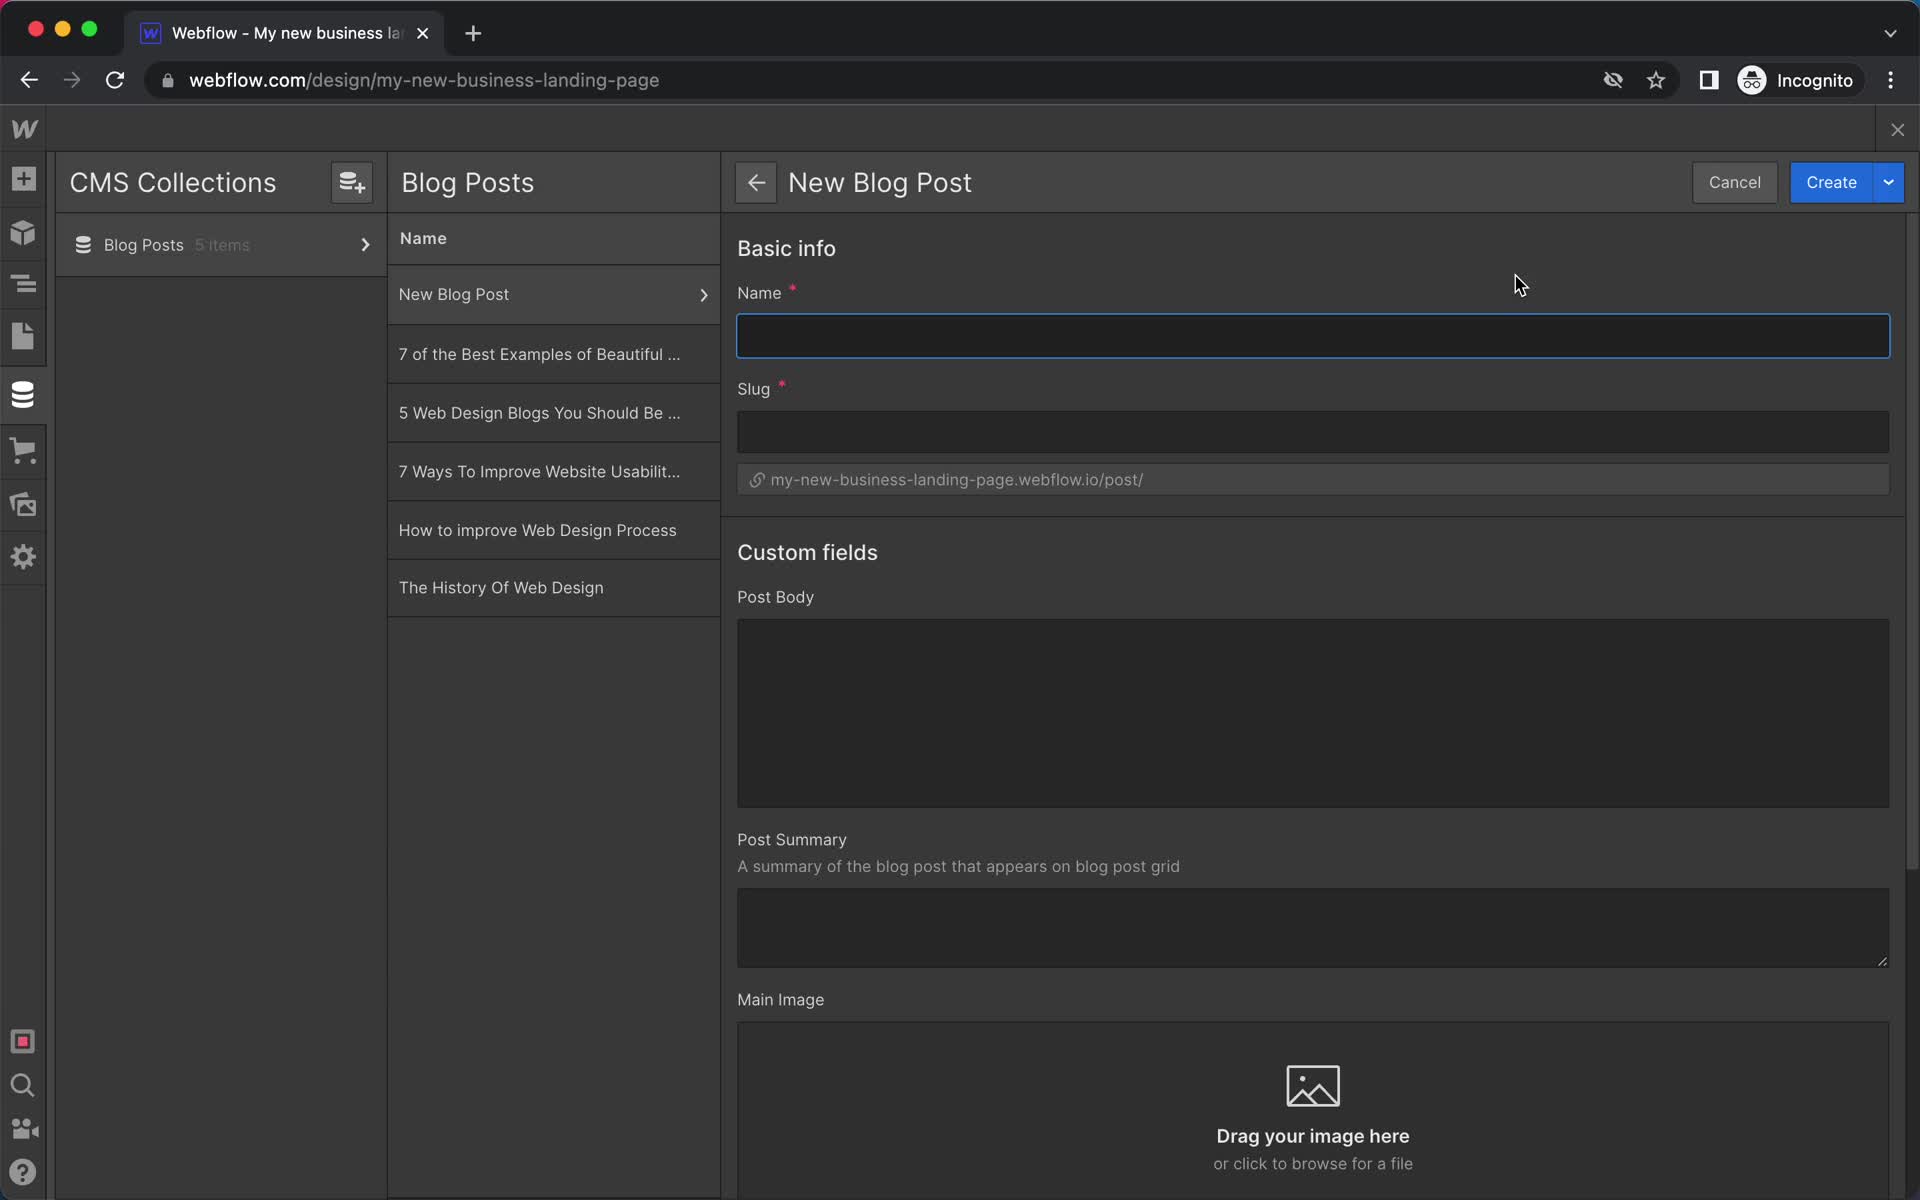Open the Navigator panel
This screenshot has height=1200, width=1920.
23,284
